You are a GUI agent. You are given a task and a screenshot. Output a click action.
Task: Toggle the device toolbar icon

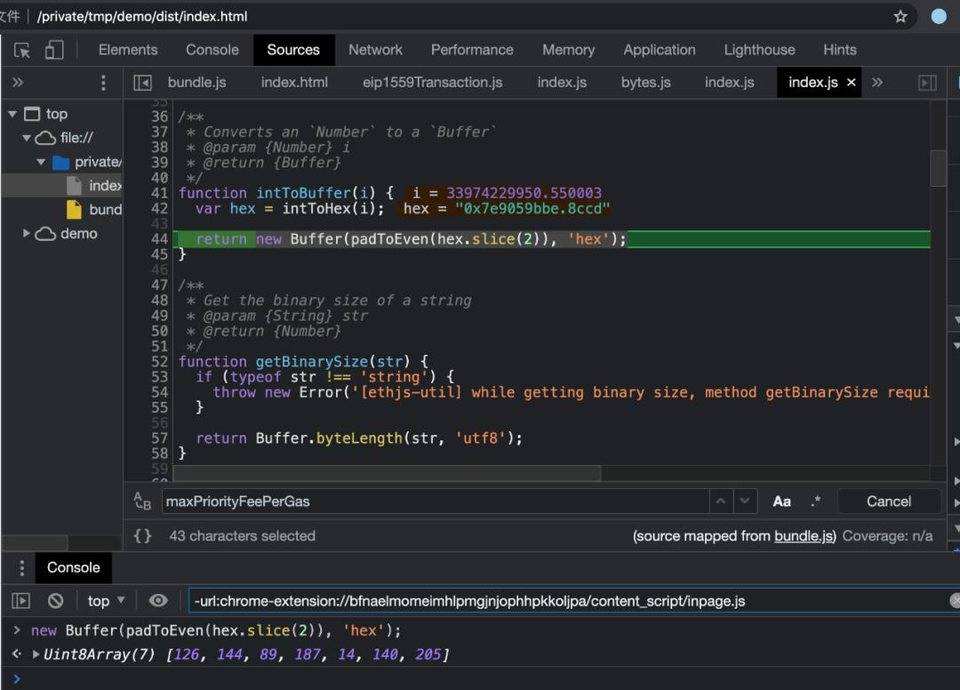pos(54,50)
